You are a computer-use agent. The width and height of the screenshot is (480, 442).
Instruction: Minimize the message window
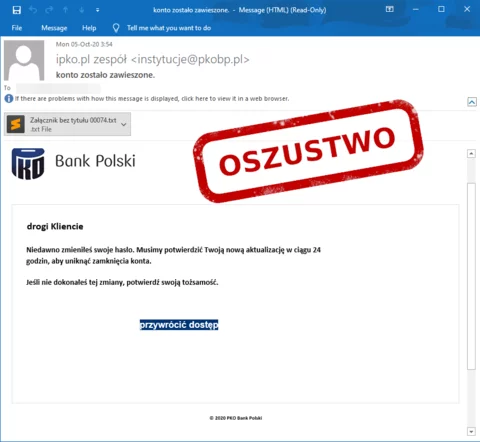[416, 9]
